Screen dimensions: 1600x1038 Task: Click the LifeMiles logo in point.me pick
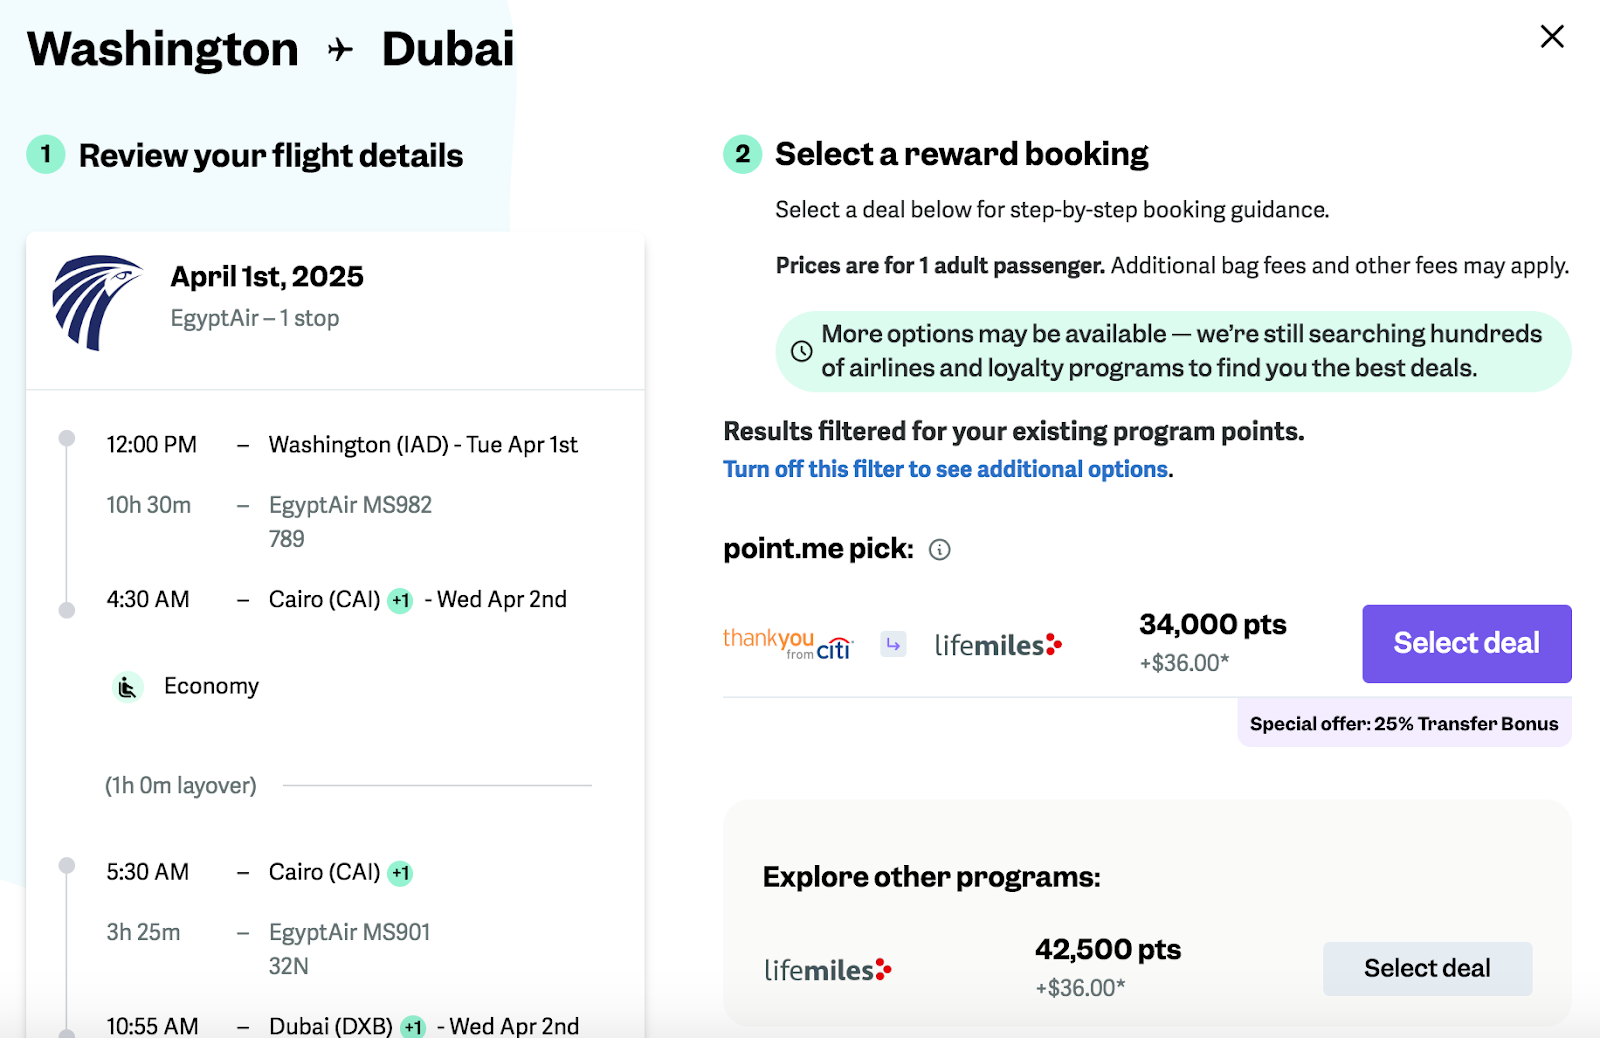[998, 645]
